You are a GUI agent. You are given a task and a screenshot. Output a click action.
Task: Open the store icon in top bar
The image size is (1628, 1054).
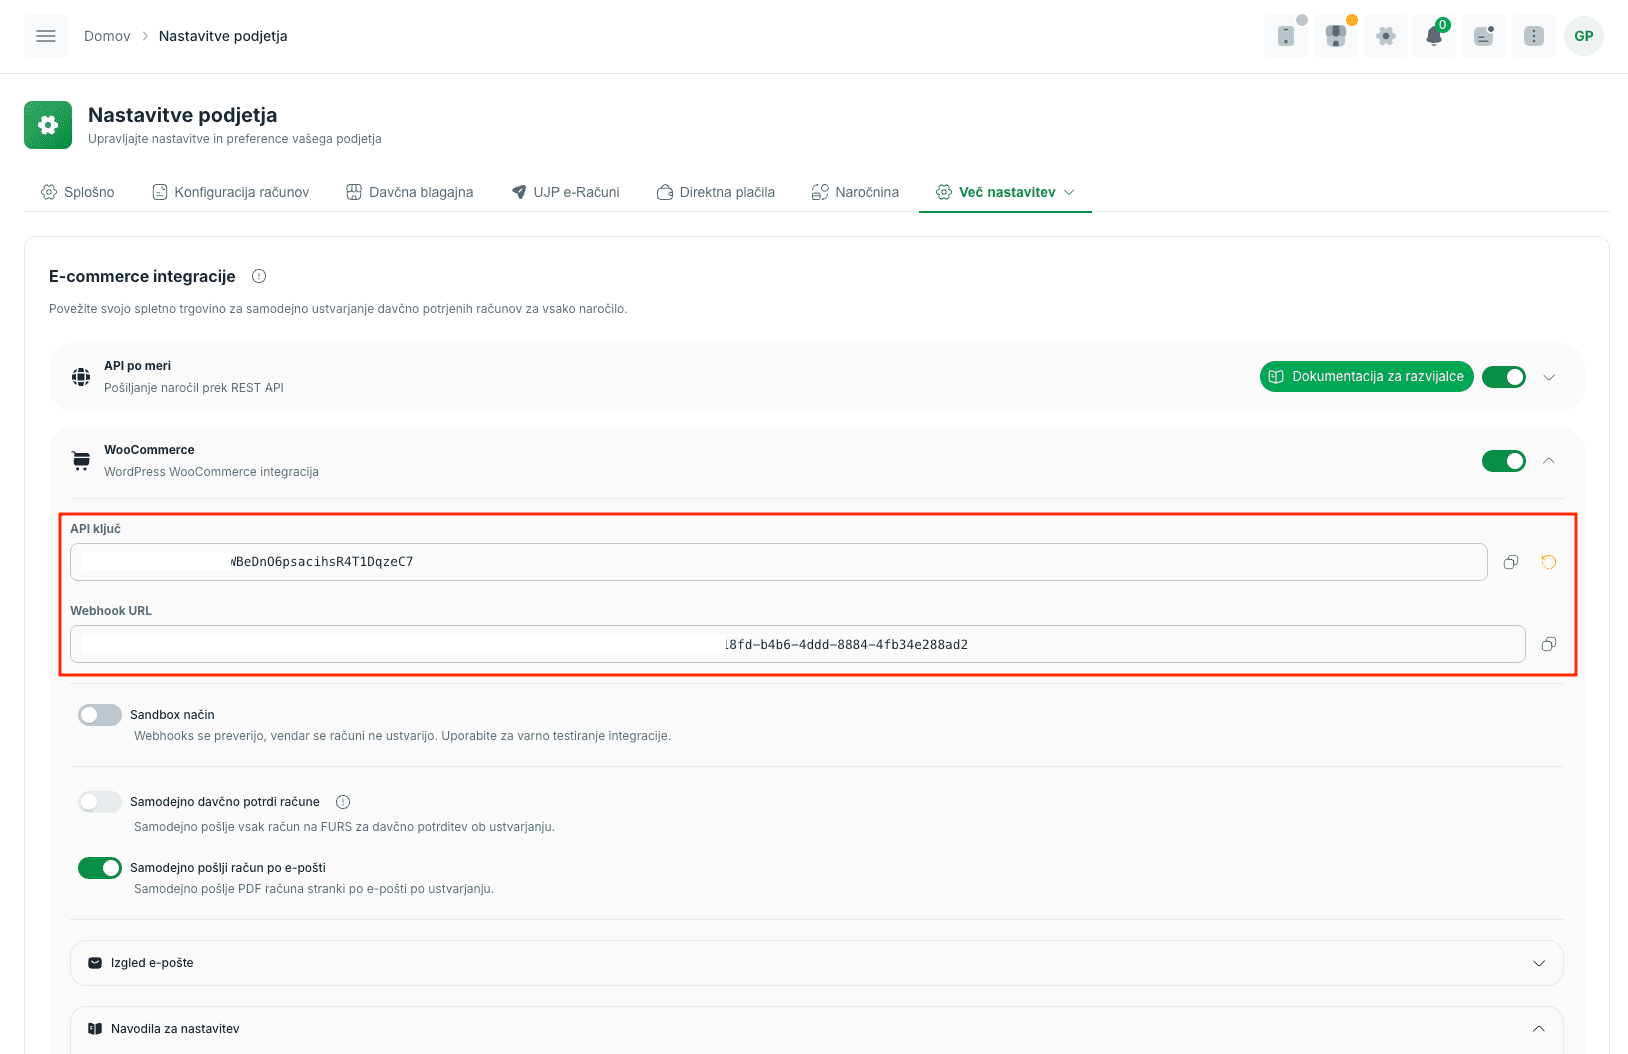click(1336, 36)
